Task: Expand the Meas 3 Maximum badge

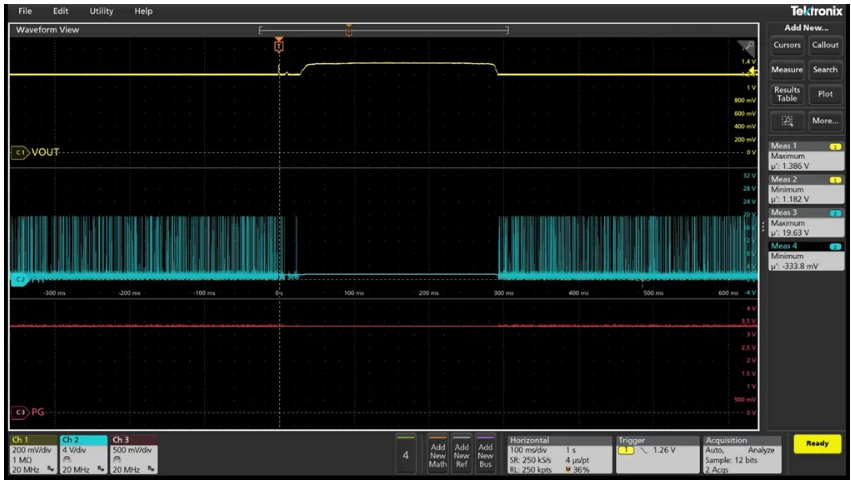Action: (x=805, y=224)
